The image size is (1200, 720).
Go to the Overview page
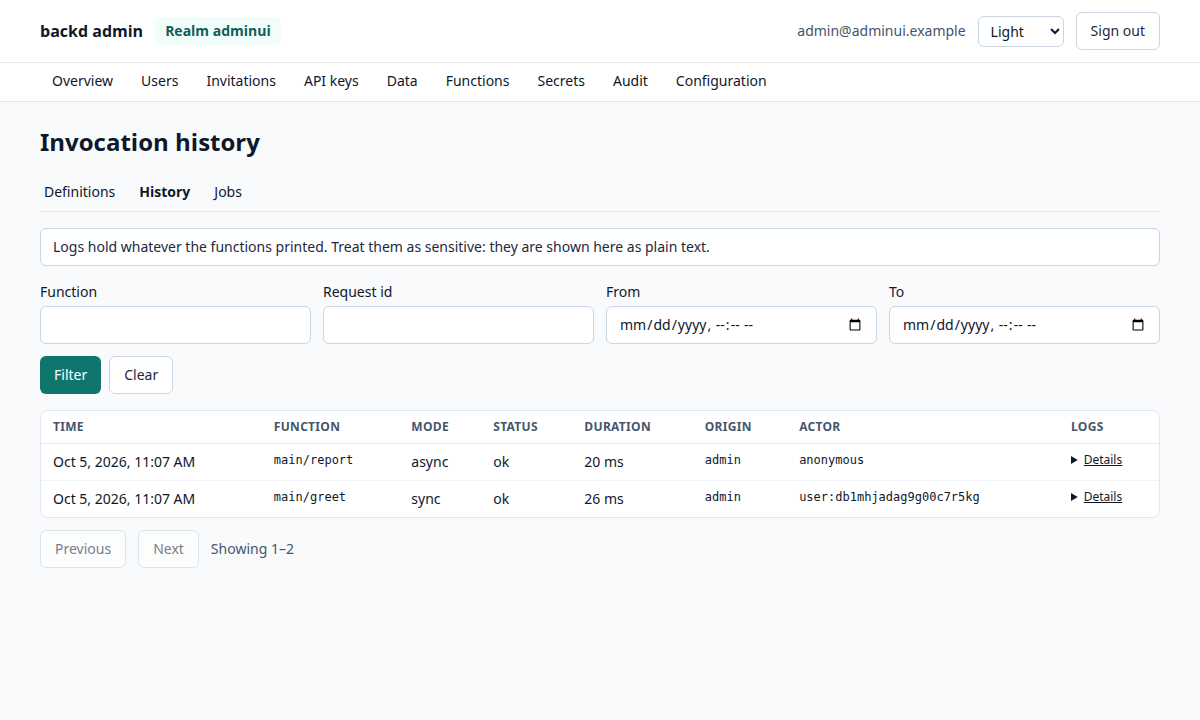pyautogui.click(x=82, y=81)
